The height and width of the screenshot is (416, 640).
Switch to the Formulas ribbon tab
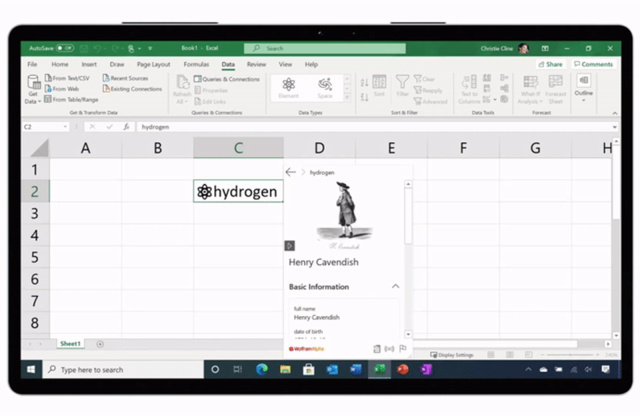(x=196, y=64)
